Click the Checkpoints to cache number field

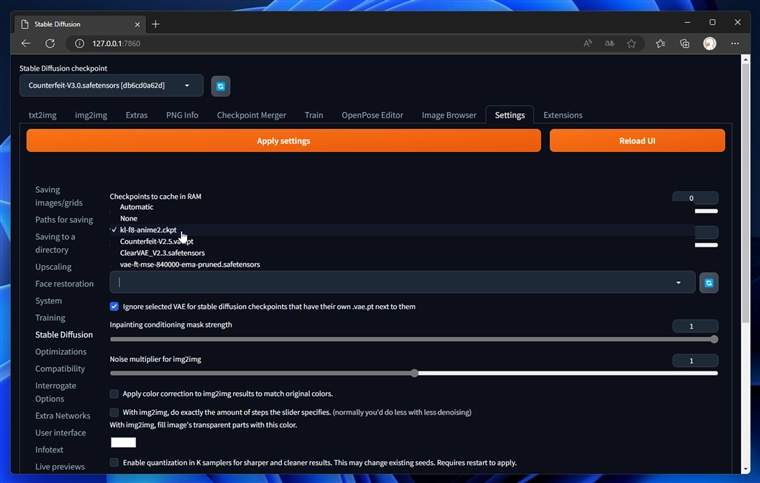(x=695, y=198)
